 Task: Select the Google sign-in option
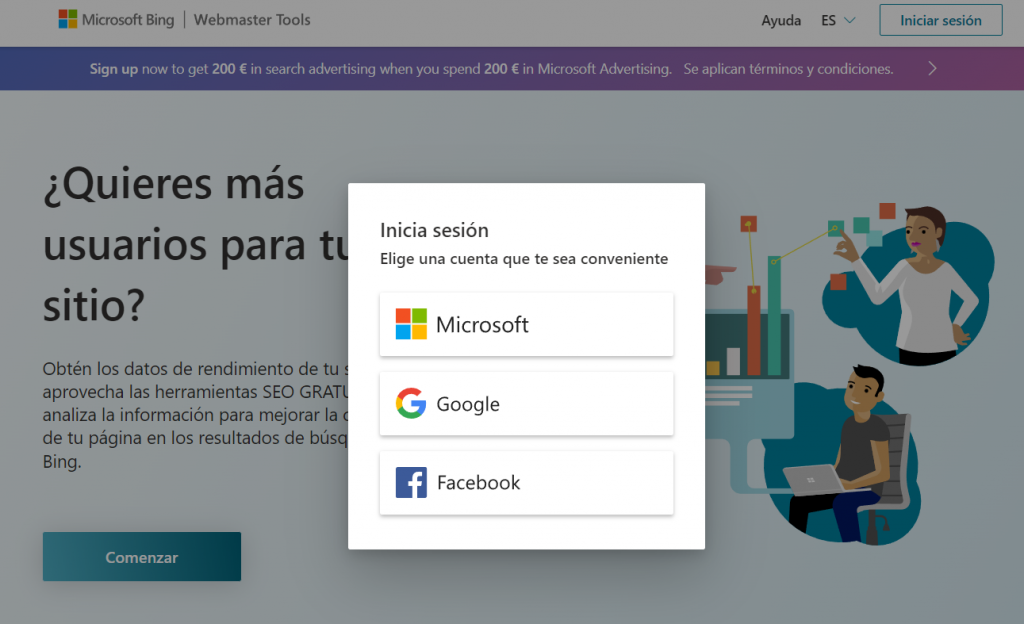(x=526, y=403)
